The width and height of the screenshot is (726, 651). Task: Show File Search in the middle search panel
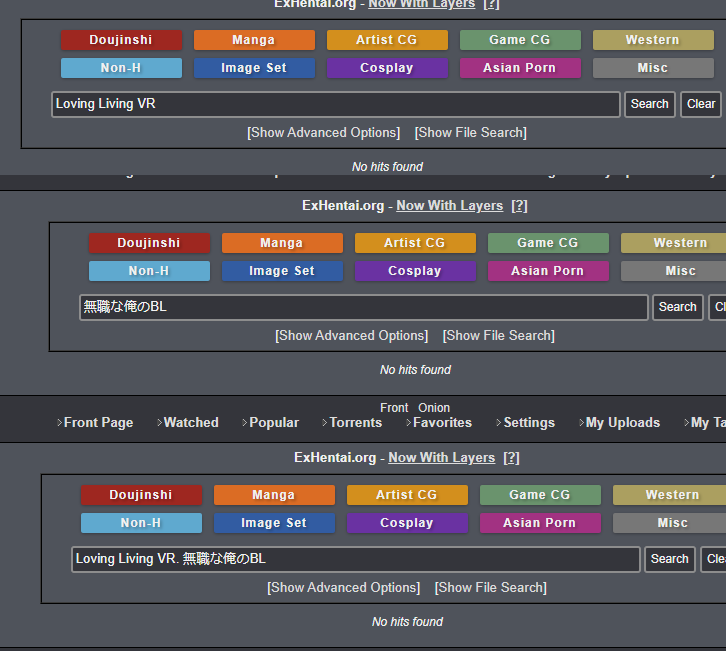(x=498, y=336)
